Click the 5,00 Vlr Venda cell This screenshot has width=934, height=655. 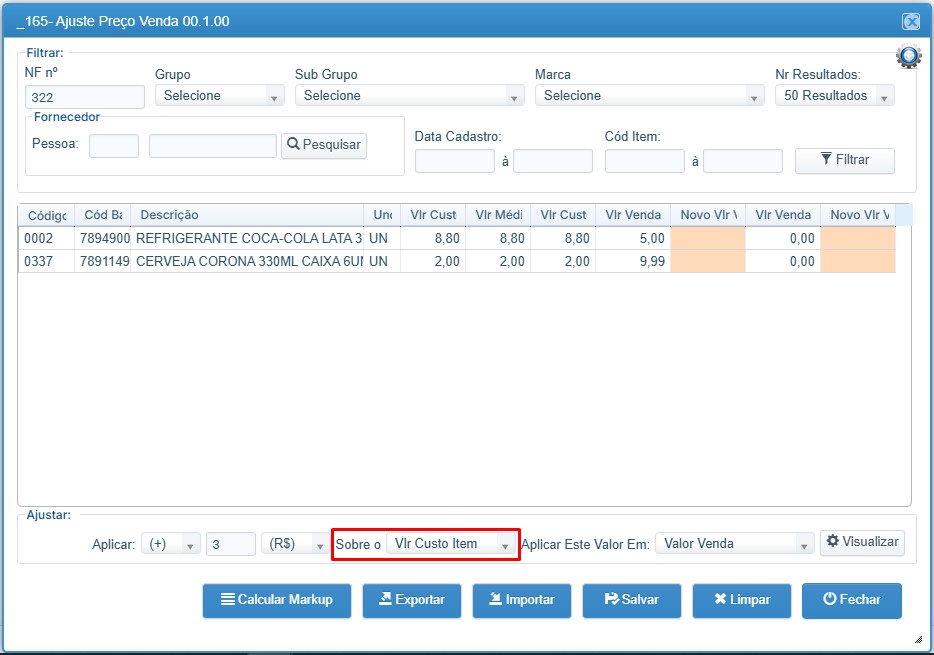pos(633,239)
